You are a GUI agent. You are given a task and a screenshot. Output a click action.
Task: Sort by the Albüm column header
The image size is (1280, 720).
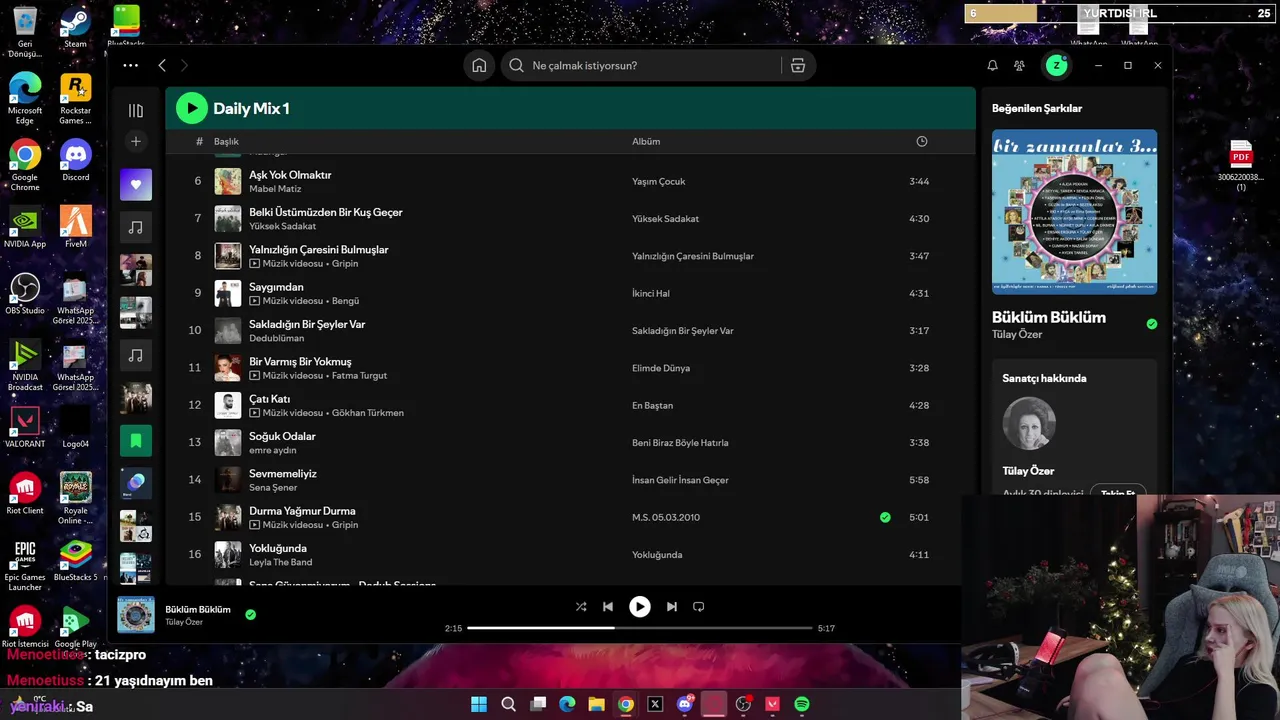click(x=646, y=141)
